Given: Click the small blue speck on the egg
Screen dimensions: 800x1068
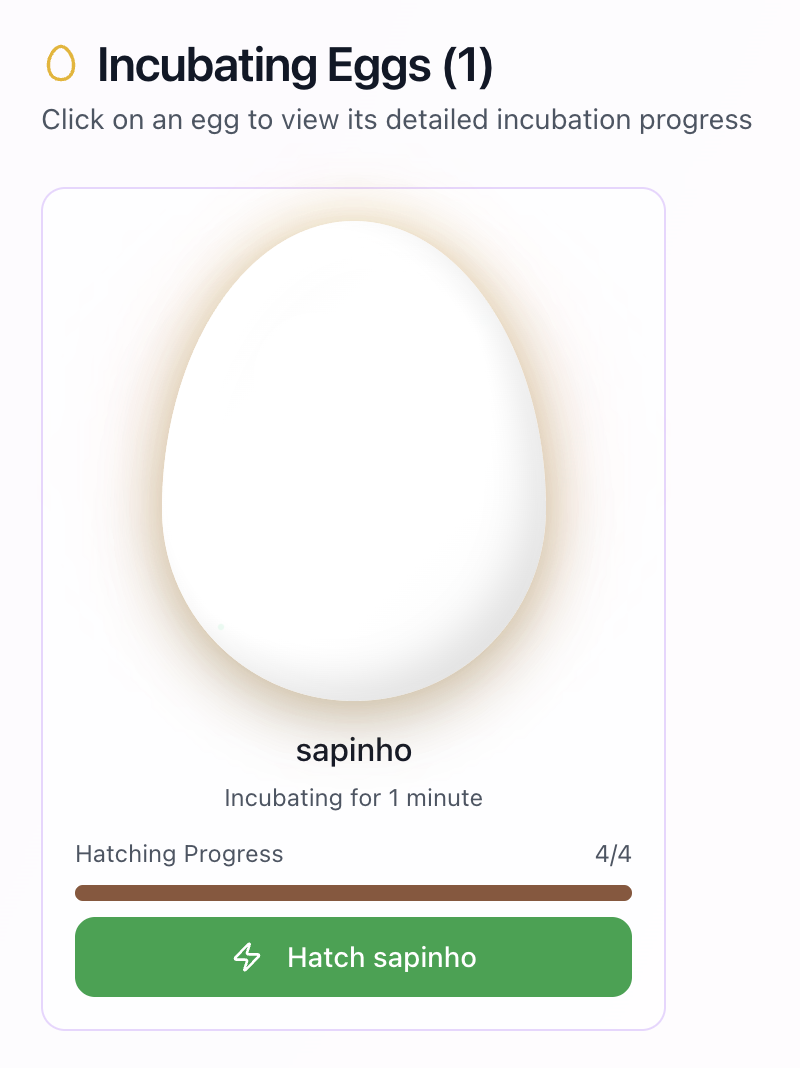Looking at the screenshot, I should [x=221, y=627].
